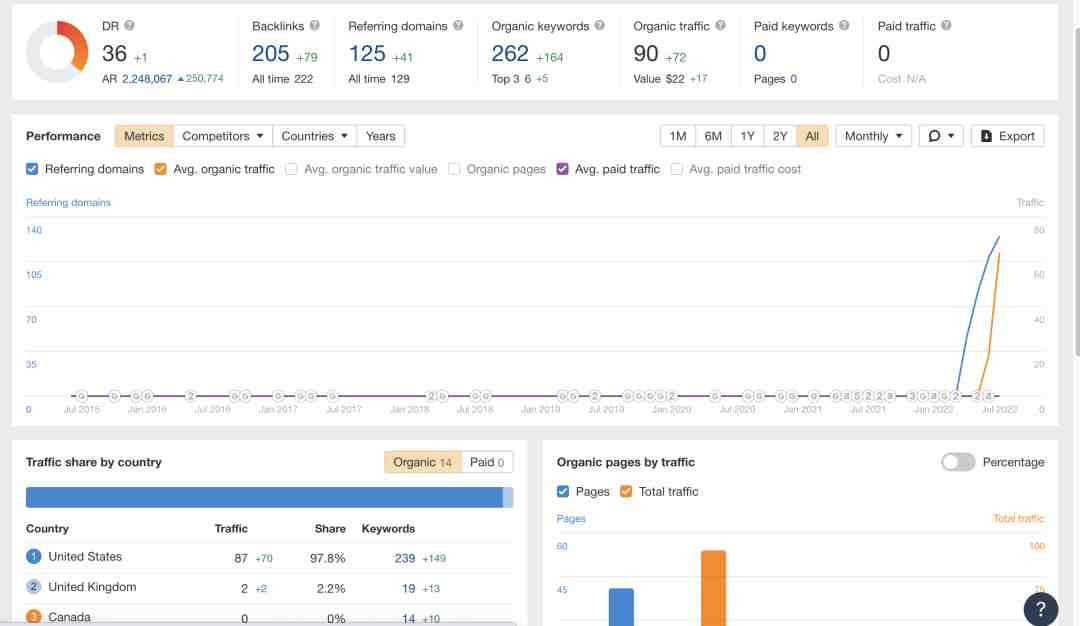Click the United Kingdom country name

coord(92,587)
